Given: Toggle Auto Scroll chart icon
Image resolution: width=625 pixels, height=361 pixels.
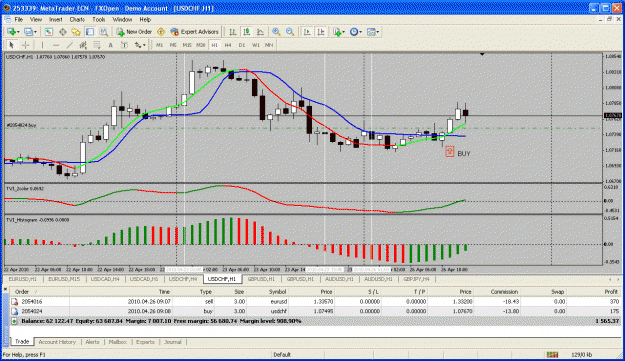Looking at the screenshot, I should point(307,32).
